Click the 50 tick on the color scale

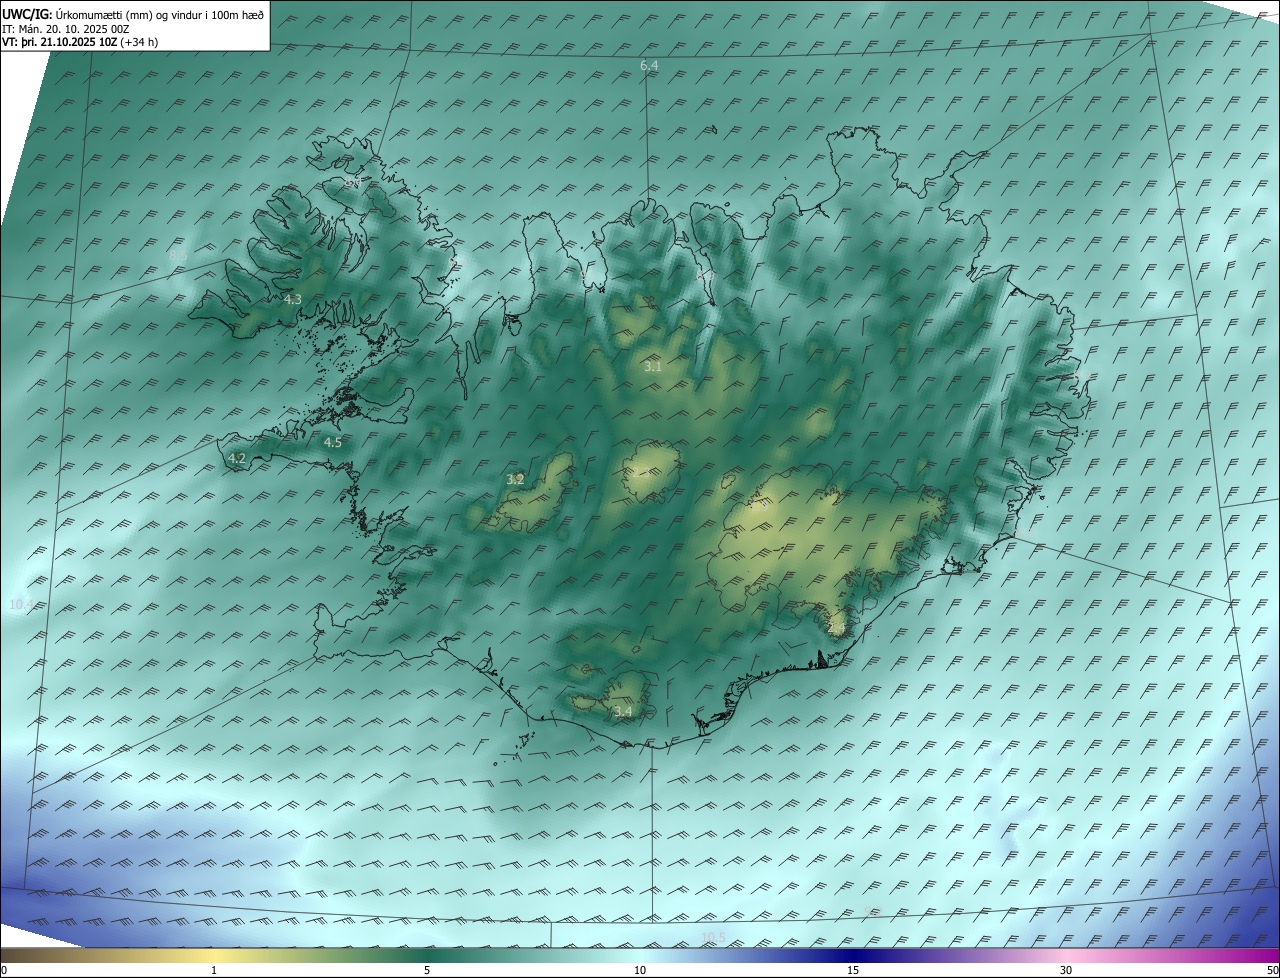(x=1272, y=970)
